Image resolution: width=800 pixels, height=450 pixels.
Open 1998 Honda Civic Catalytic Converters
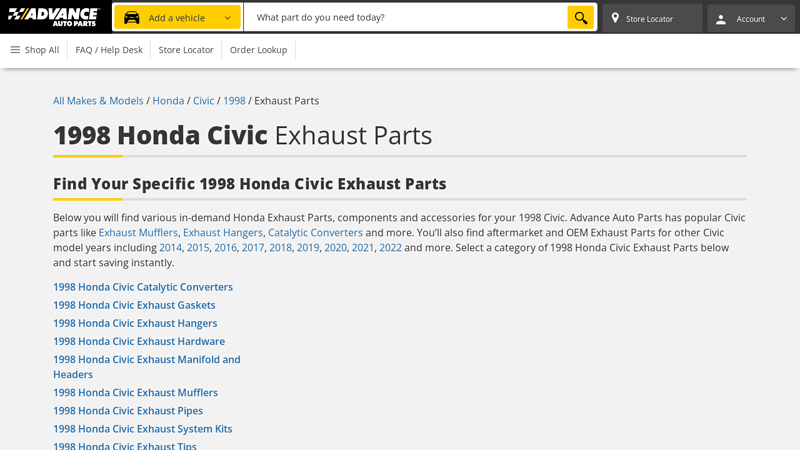(x=143, y=287)
